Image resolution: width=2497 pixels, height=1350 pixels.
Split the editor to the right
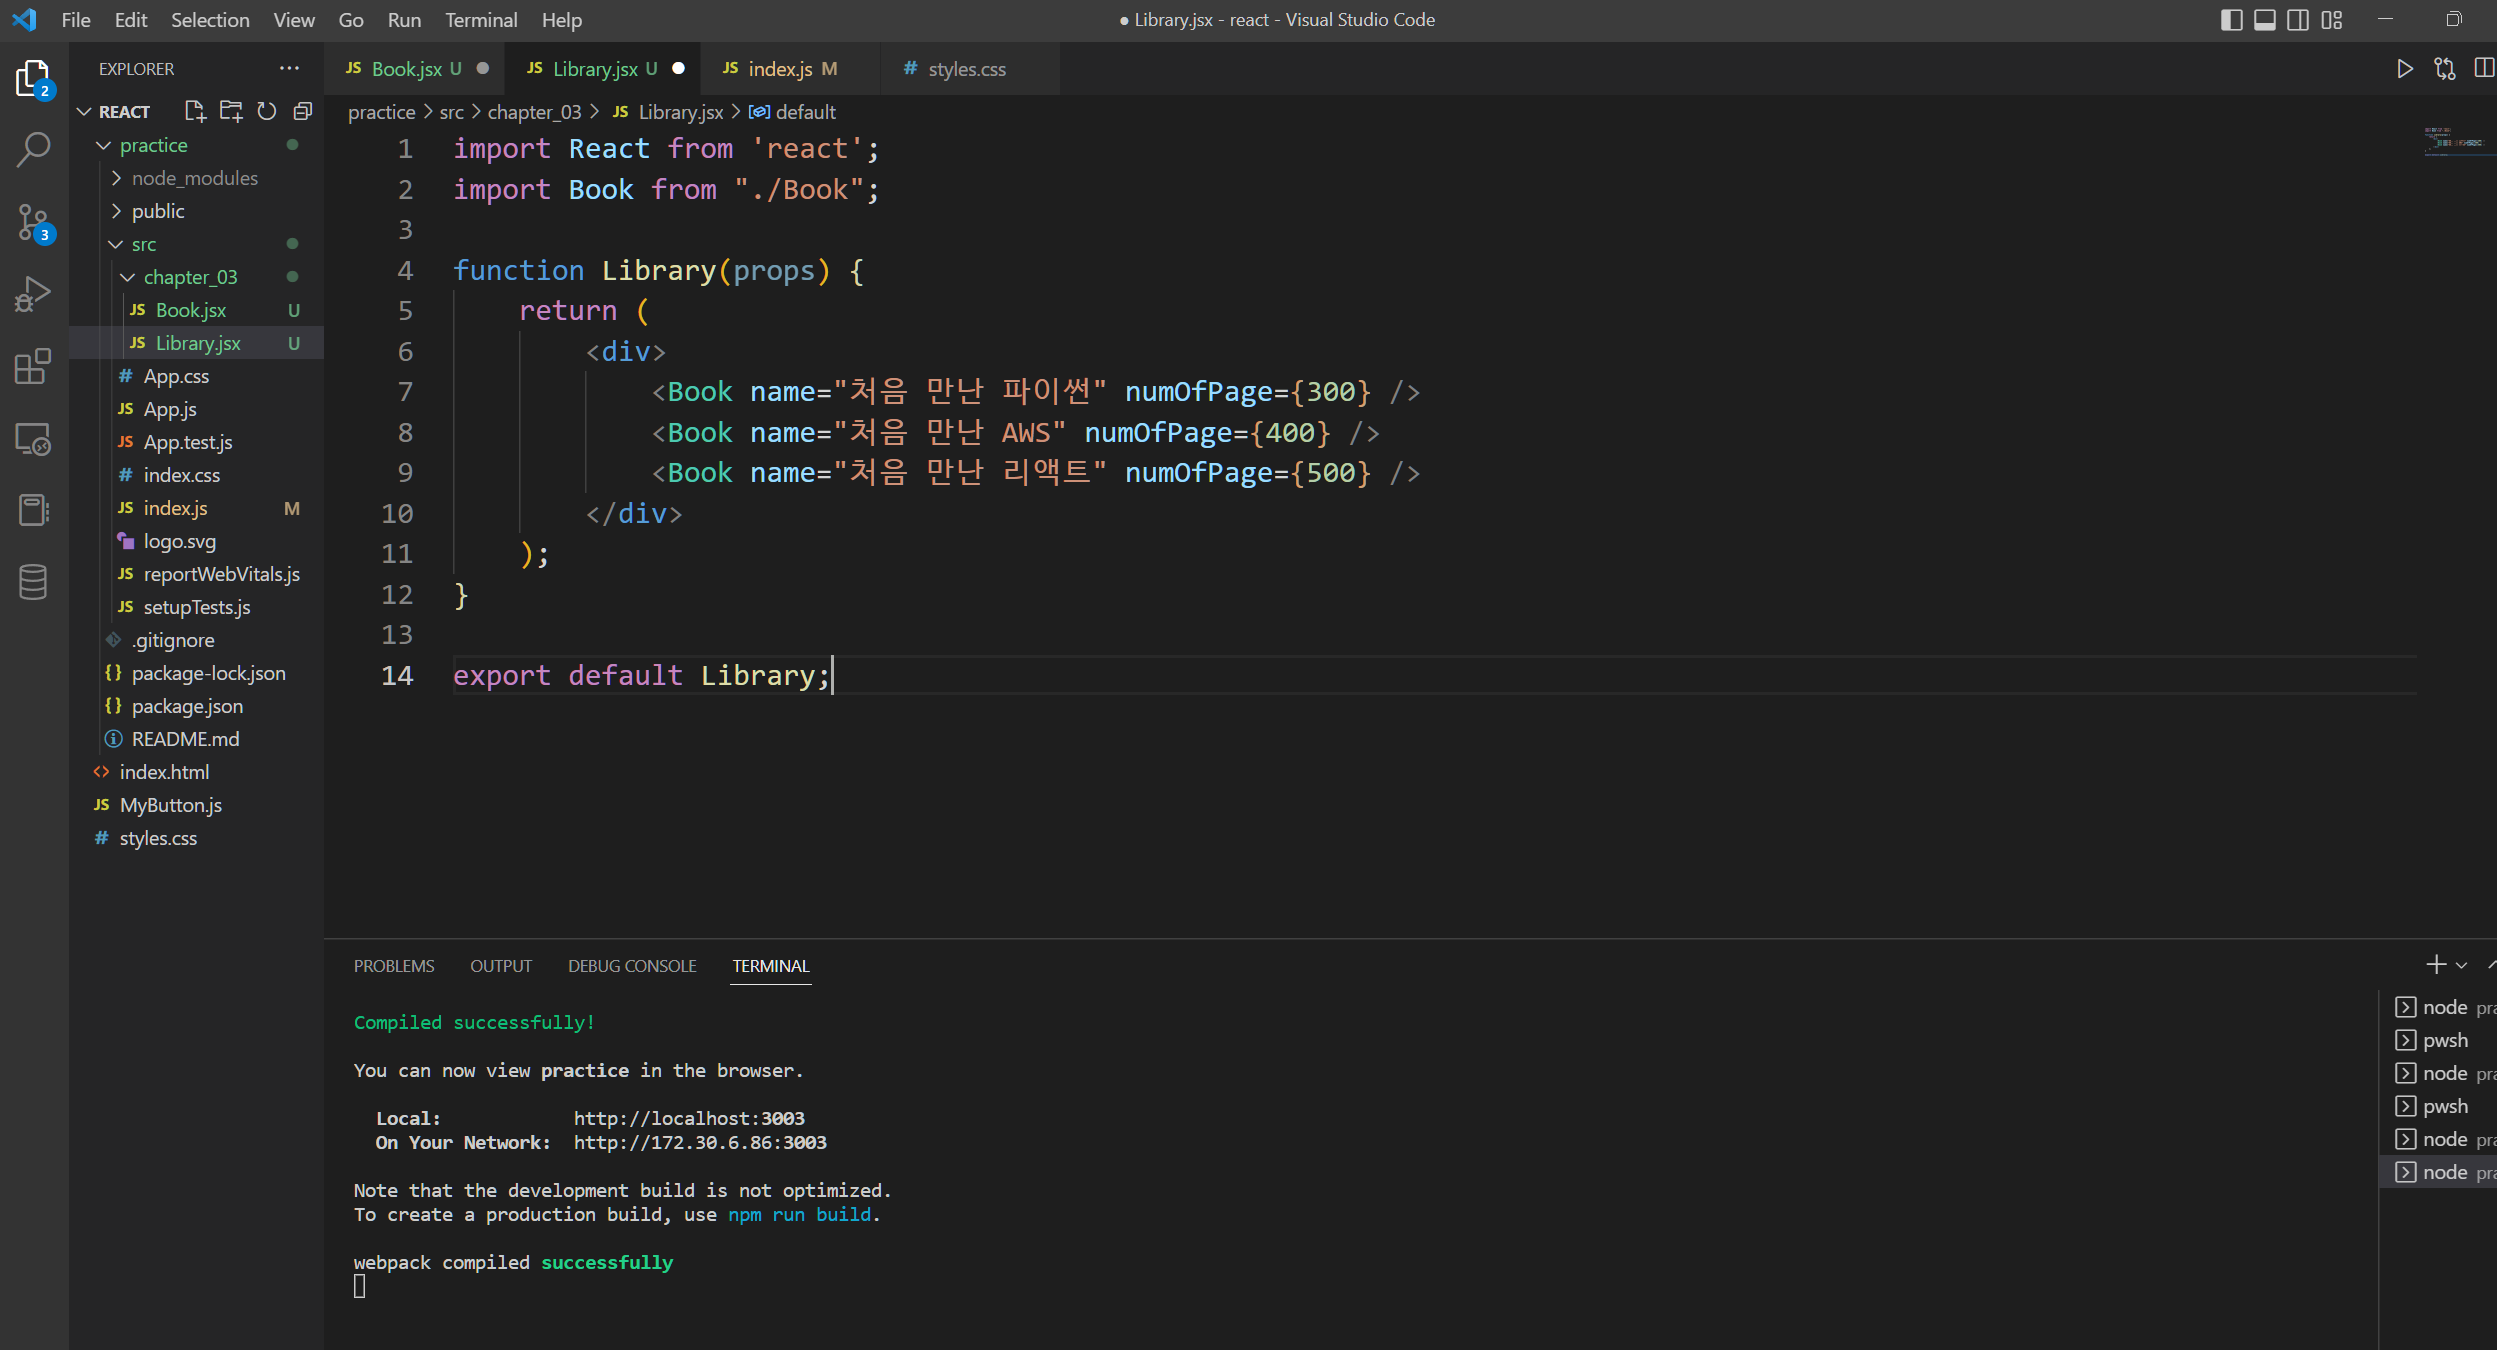point(2484,68)
